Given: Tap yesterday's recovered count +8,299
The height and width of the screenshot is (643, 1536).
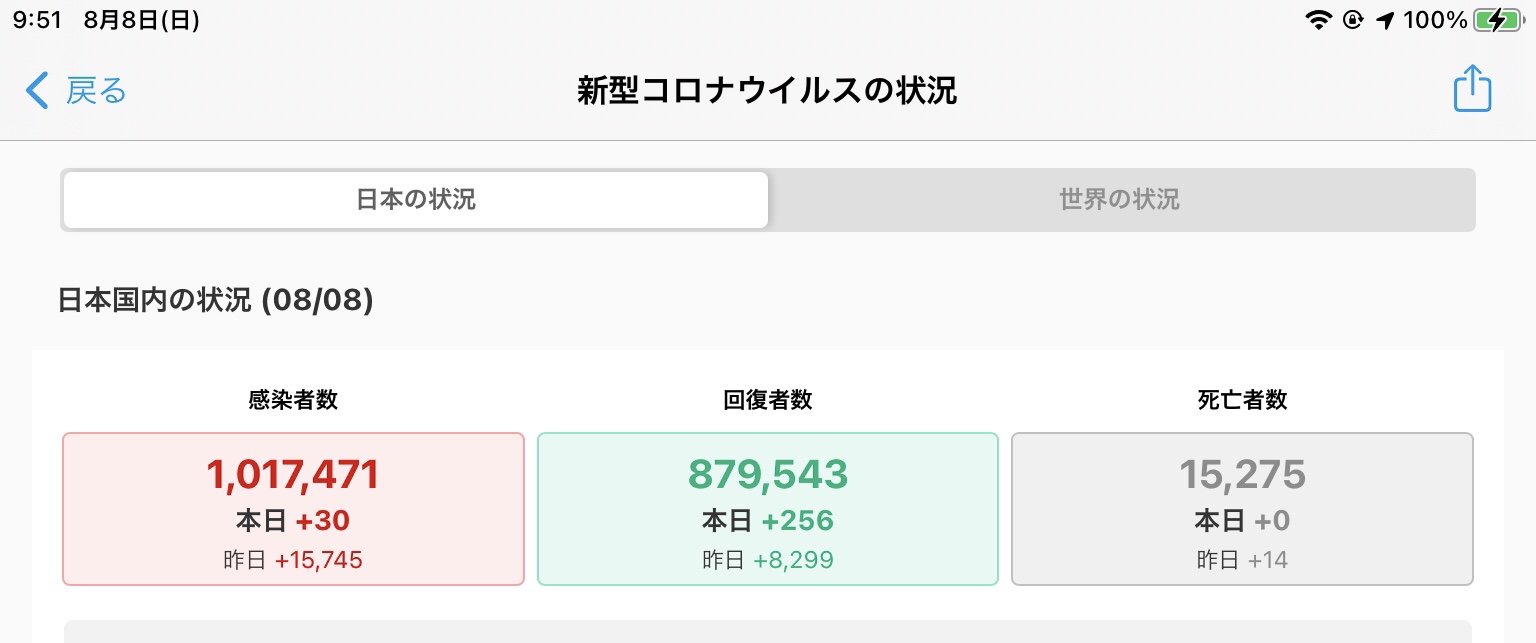Looking at the screenshot, I should click(793, 560).
